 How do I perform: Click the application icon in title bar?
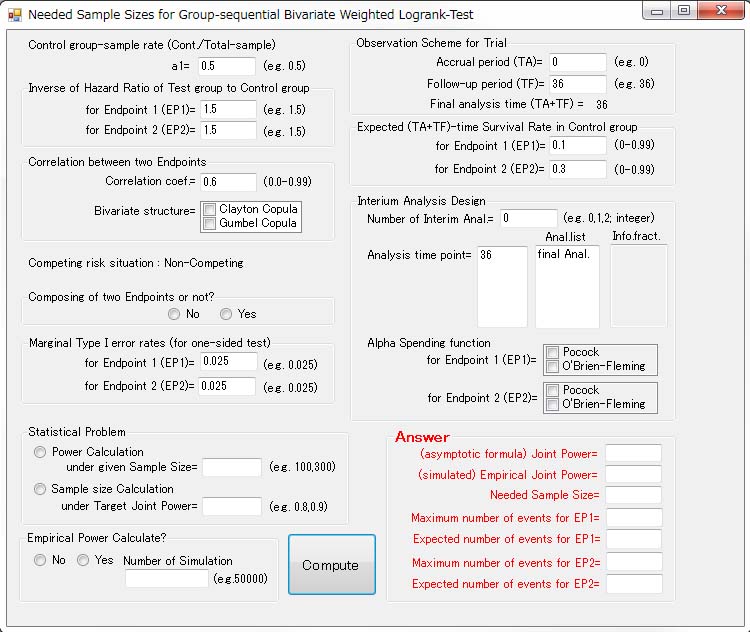(15, 15)
